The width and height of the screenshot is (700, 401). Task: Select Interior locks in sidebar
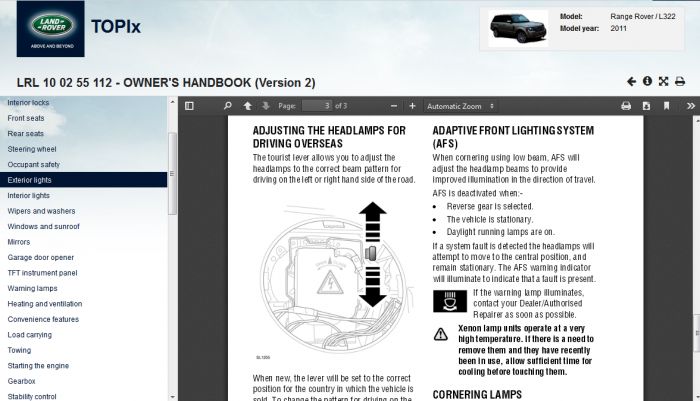tap(28, 103)
